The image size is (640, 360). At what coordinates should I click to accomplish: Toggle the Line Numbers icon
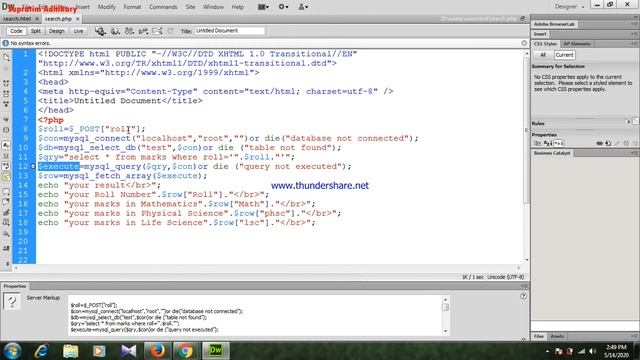pos(6,145)
